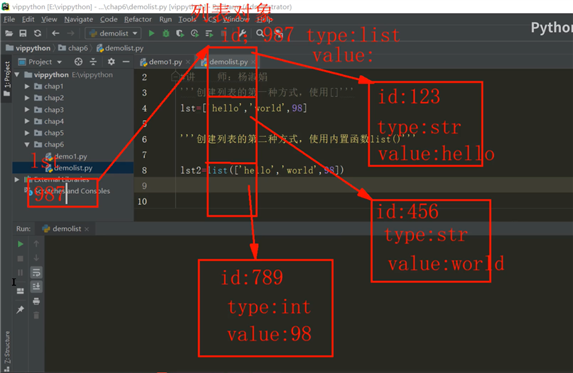Click line number 7 in the gutter
This screenshot has width=573, height=373.
144,155
